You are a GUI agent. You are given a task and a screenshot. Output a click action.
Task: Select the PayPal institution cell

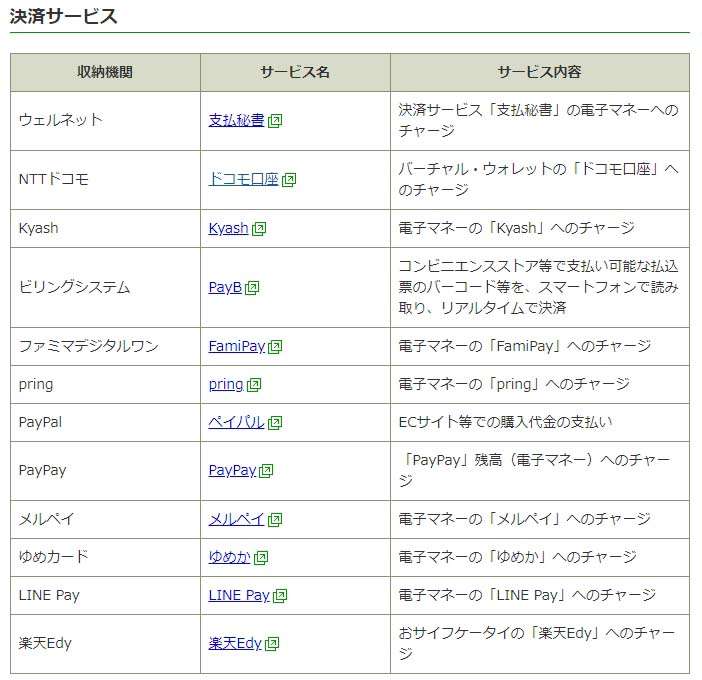click(105, 423)
